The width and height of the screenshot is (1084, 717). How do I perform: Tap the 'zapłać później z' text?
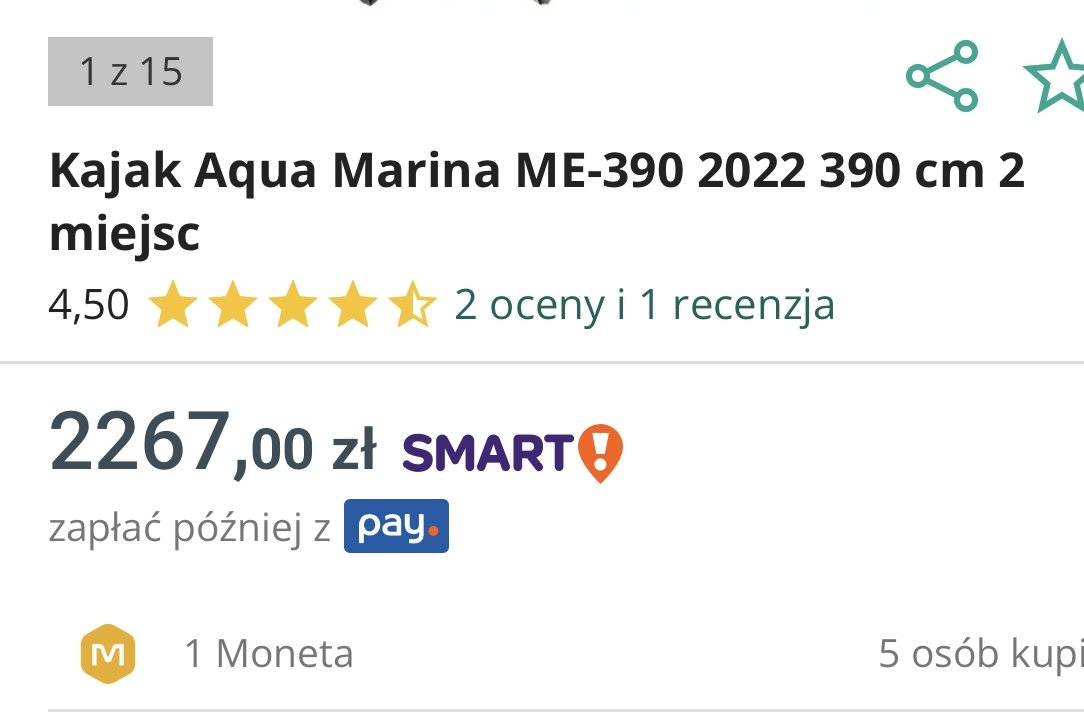point(189,528)
